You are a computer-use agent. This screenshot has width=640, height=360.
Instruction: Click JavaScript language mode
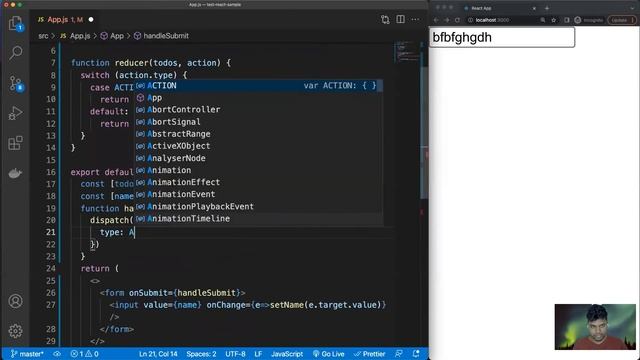tap(287, 354)
